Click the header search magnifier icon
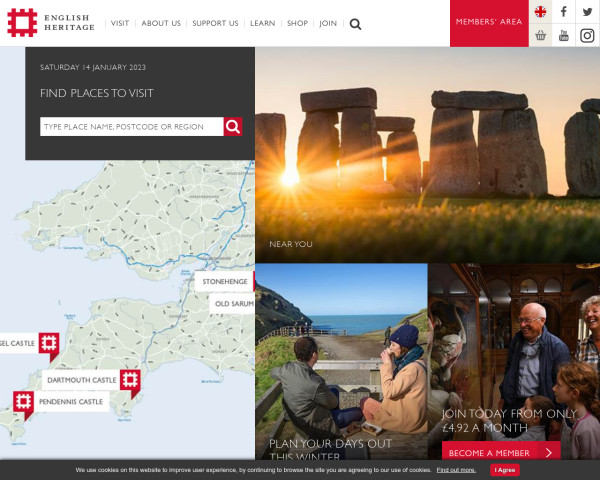This screenshot has height=480, width=600. [x=355, y=24]
